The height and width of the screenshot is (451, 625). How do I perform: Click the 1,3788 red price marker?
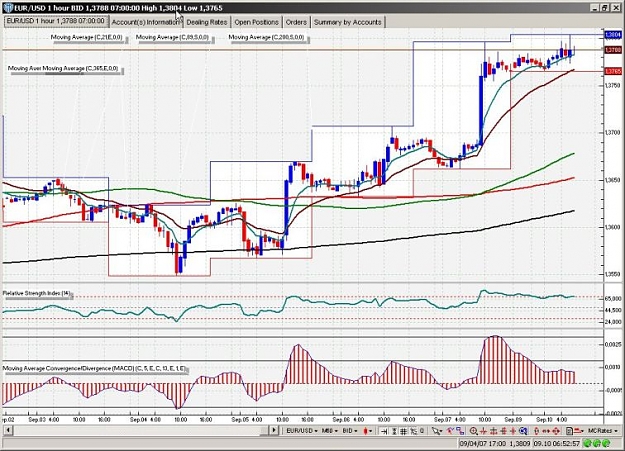(x=613, y=50)
